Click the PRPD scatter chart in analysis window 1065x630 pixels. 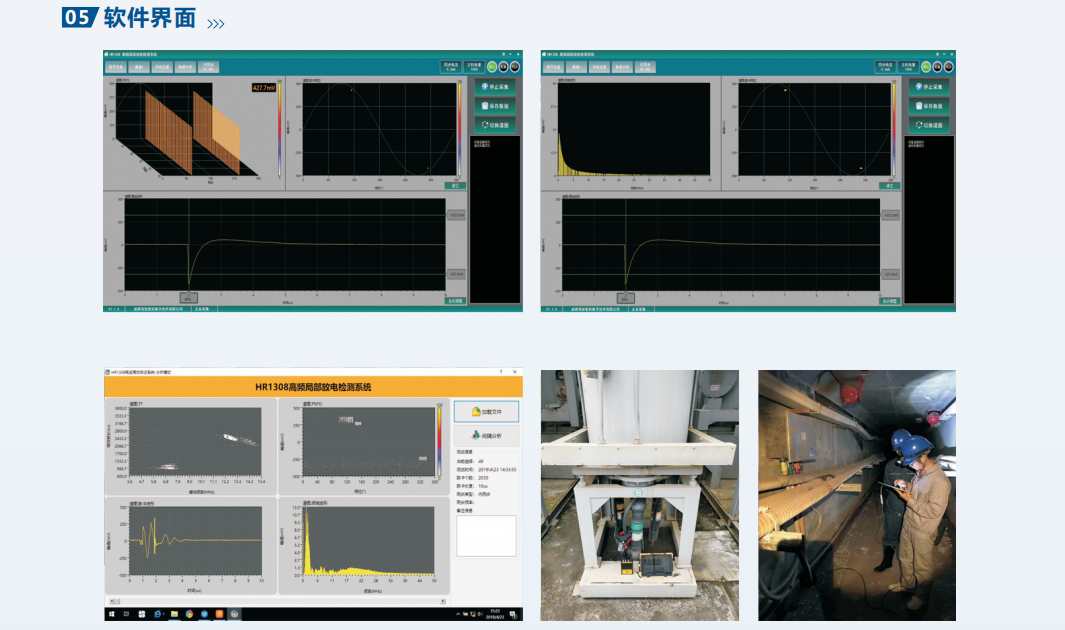[x=367, y=441]
